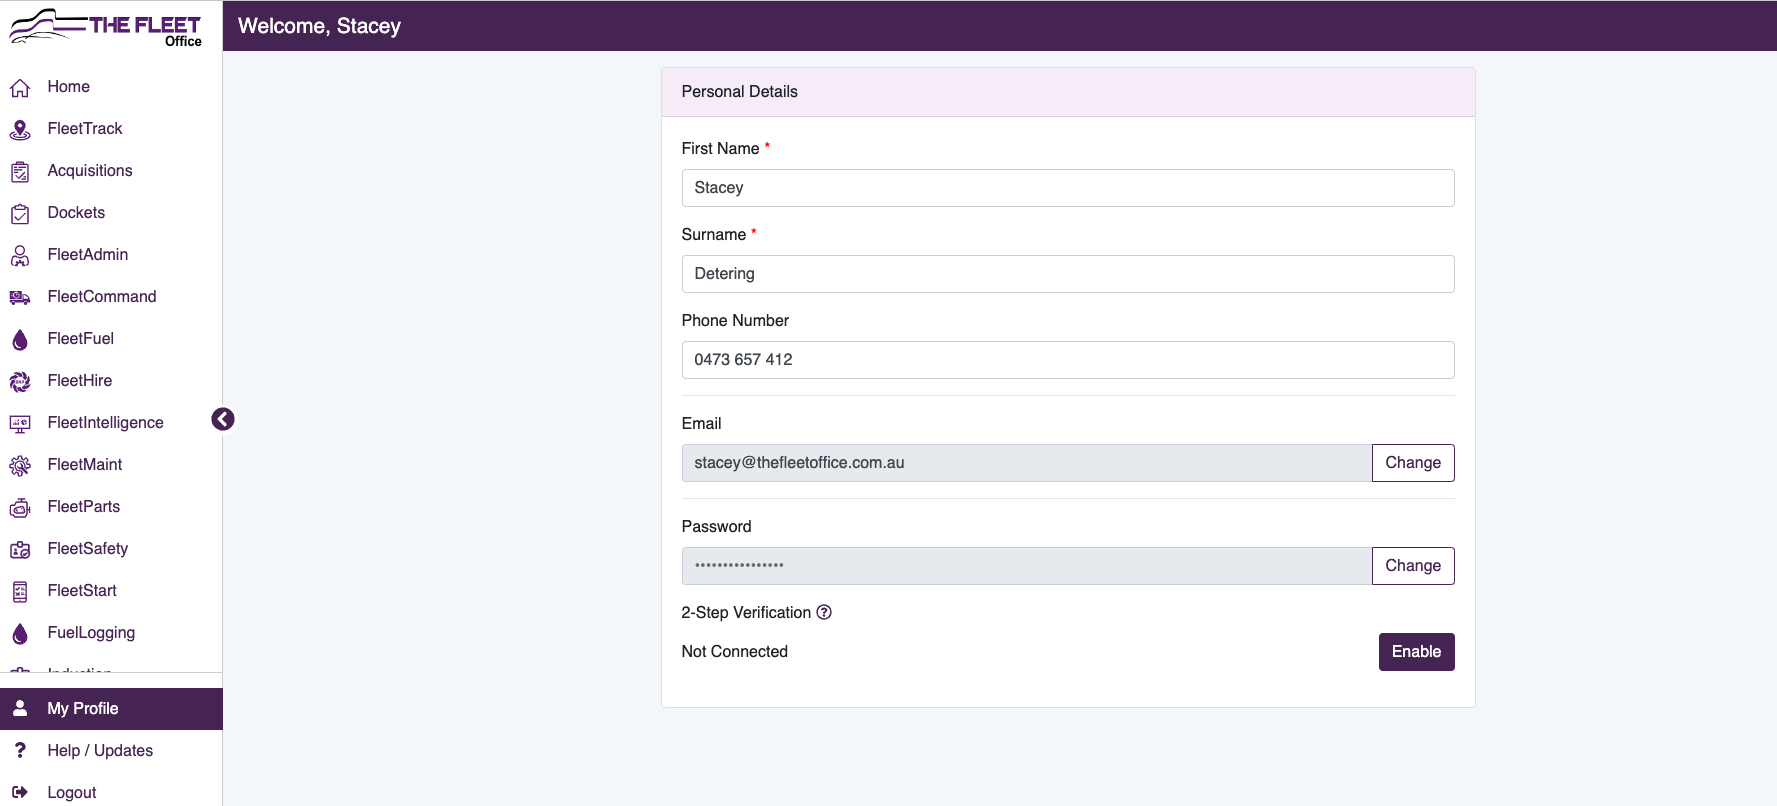Click the FleetIntelligence monitor icon
The image size is (1777, 806).
(20, 424)
